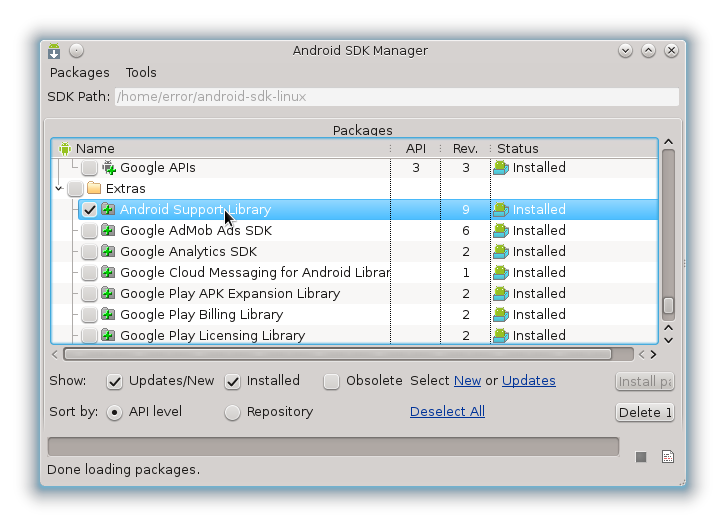Click the Google Play Licensing Library package icon

(108, 335)
